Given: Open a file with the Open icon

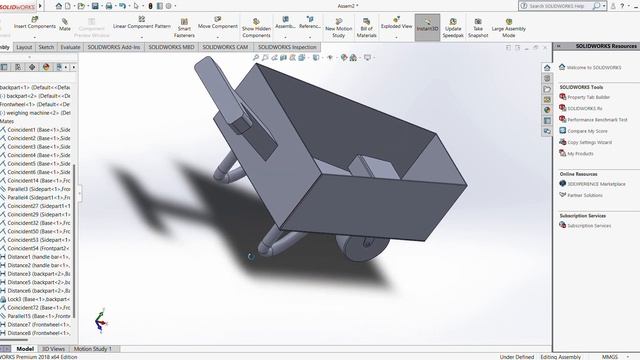Looking at the screenshot, I should [81, 6].
